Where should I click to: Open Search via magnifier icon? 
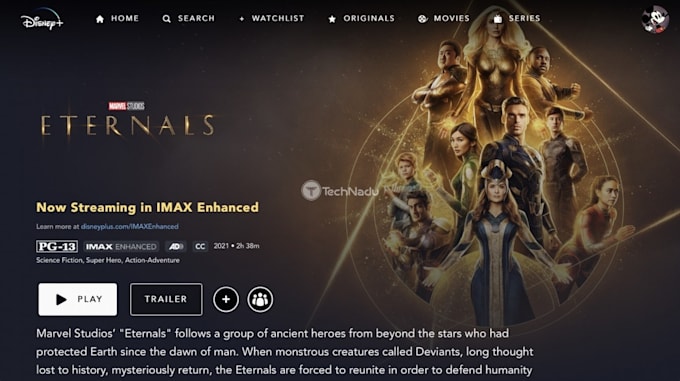[x=167, y=19]
